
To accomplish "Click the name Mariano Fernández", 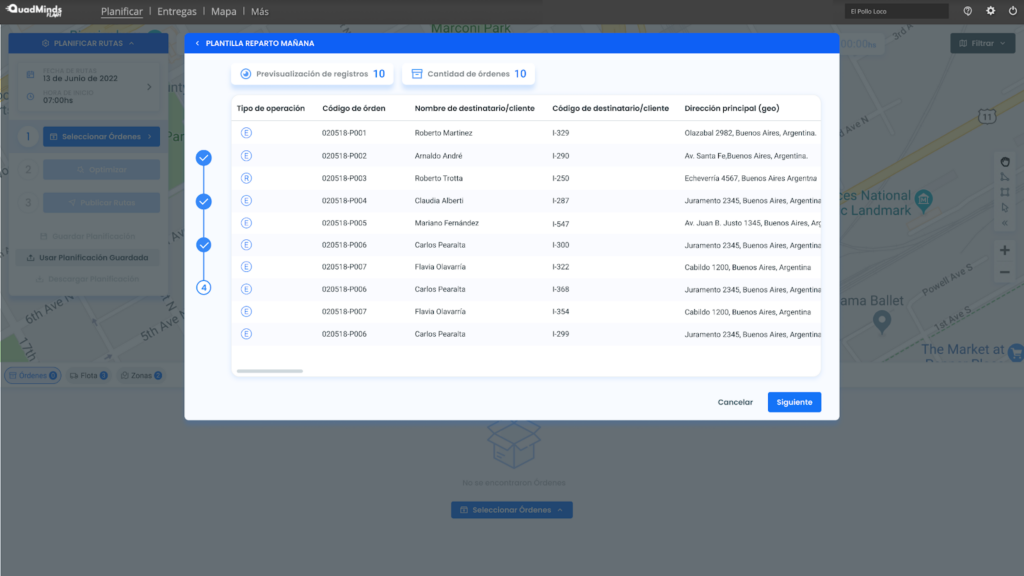I will pyautogui.click(x=447, y=223).
